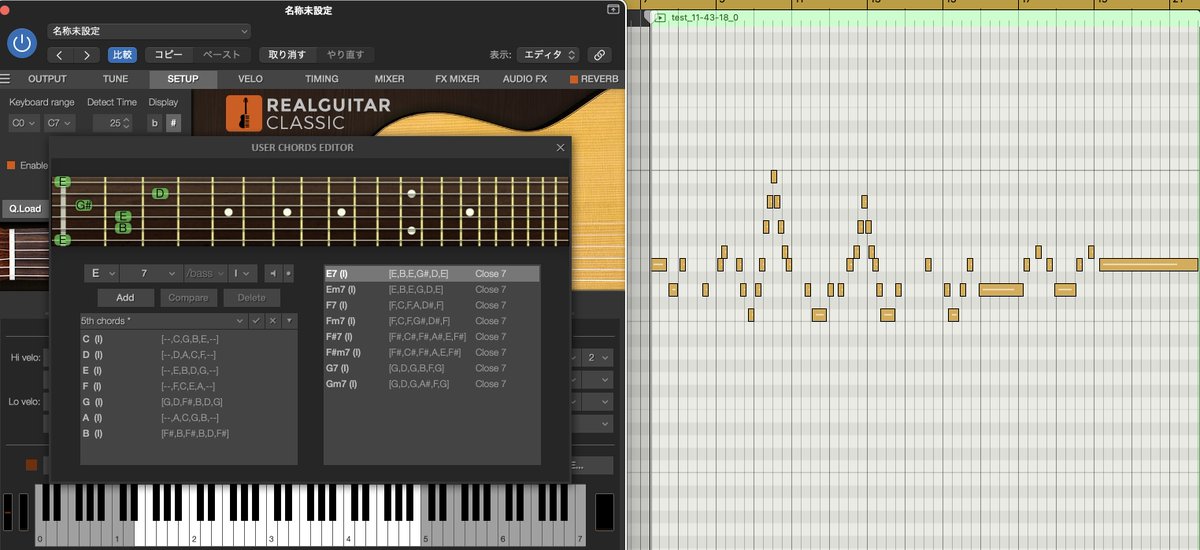Open the 表示 エディタ view dropdown
This screenshot has width=1200, height=550.
548,55
